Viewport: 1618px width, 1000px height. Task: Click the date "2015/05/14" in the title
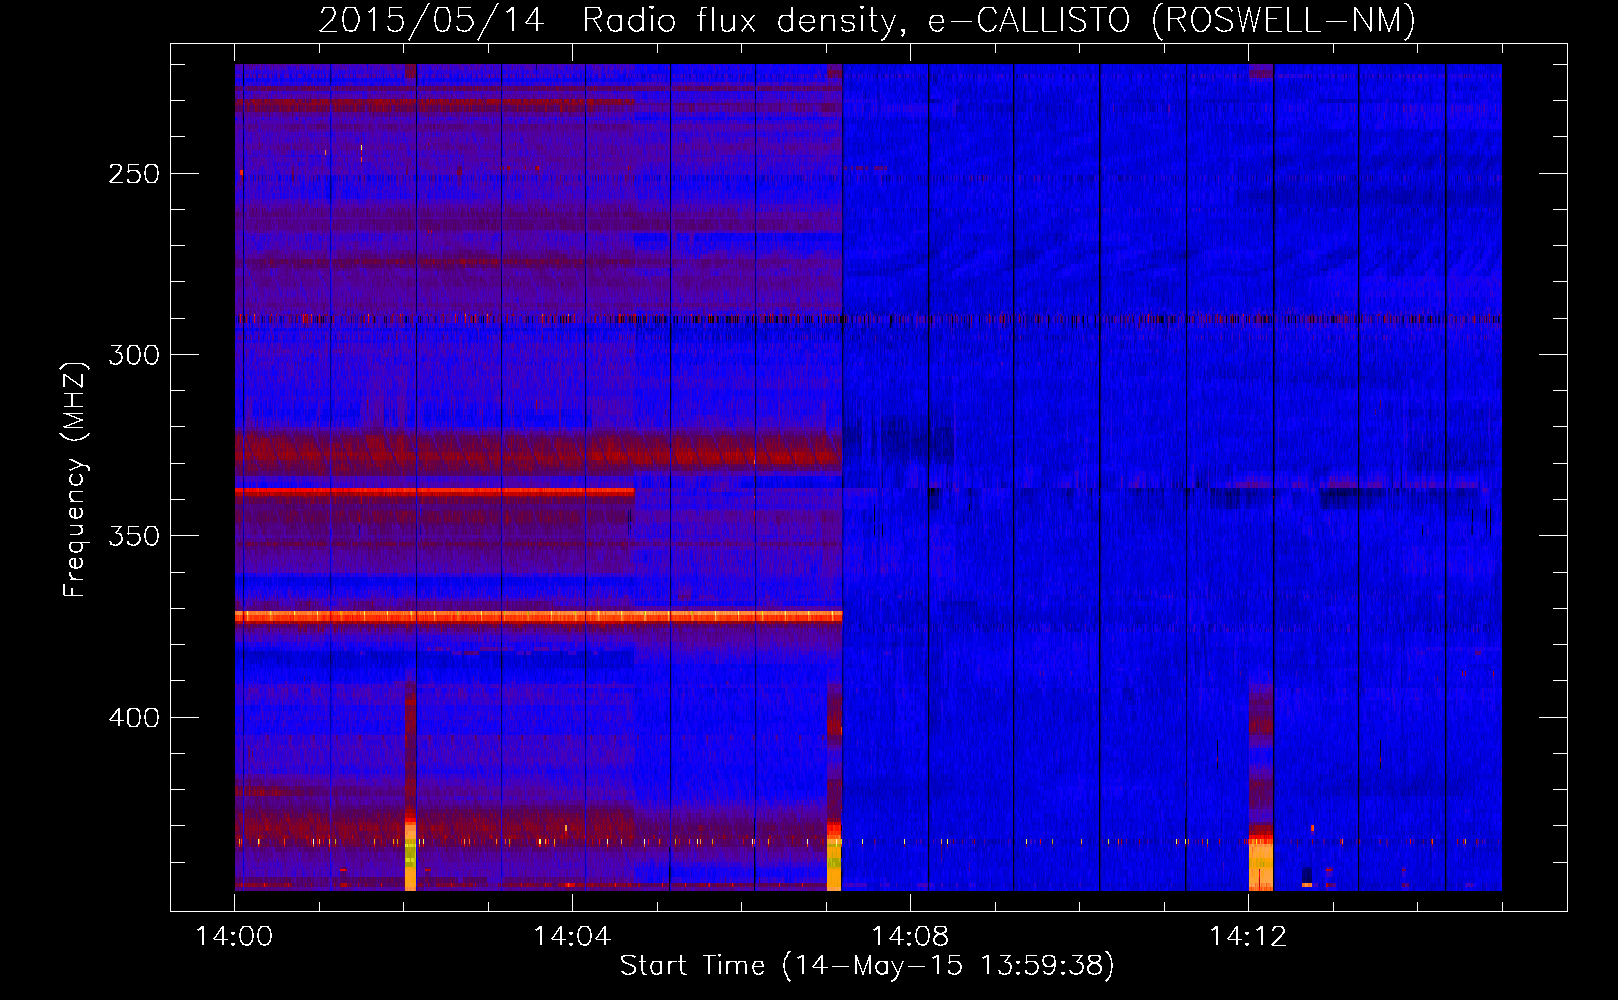coord(431,20)
